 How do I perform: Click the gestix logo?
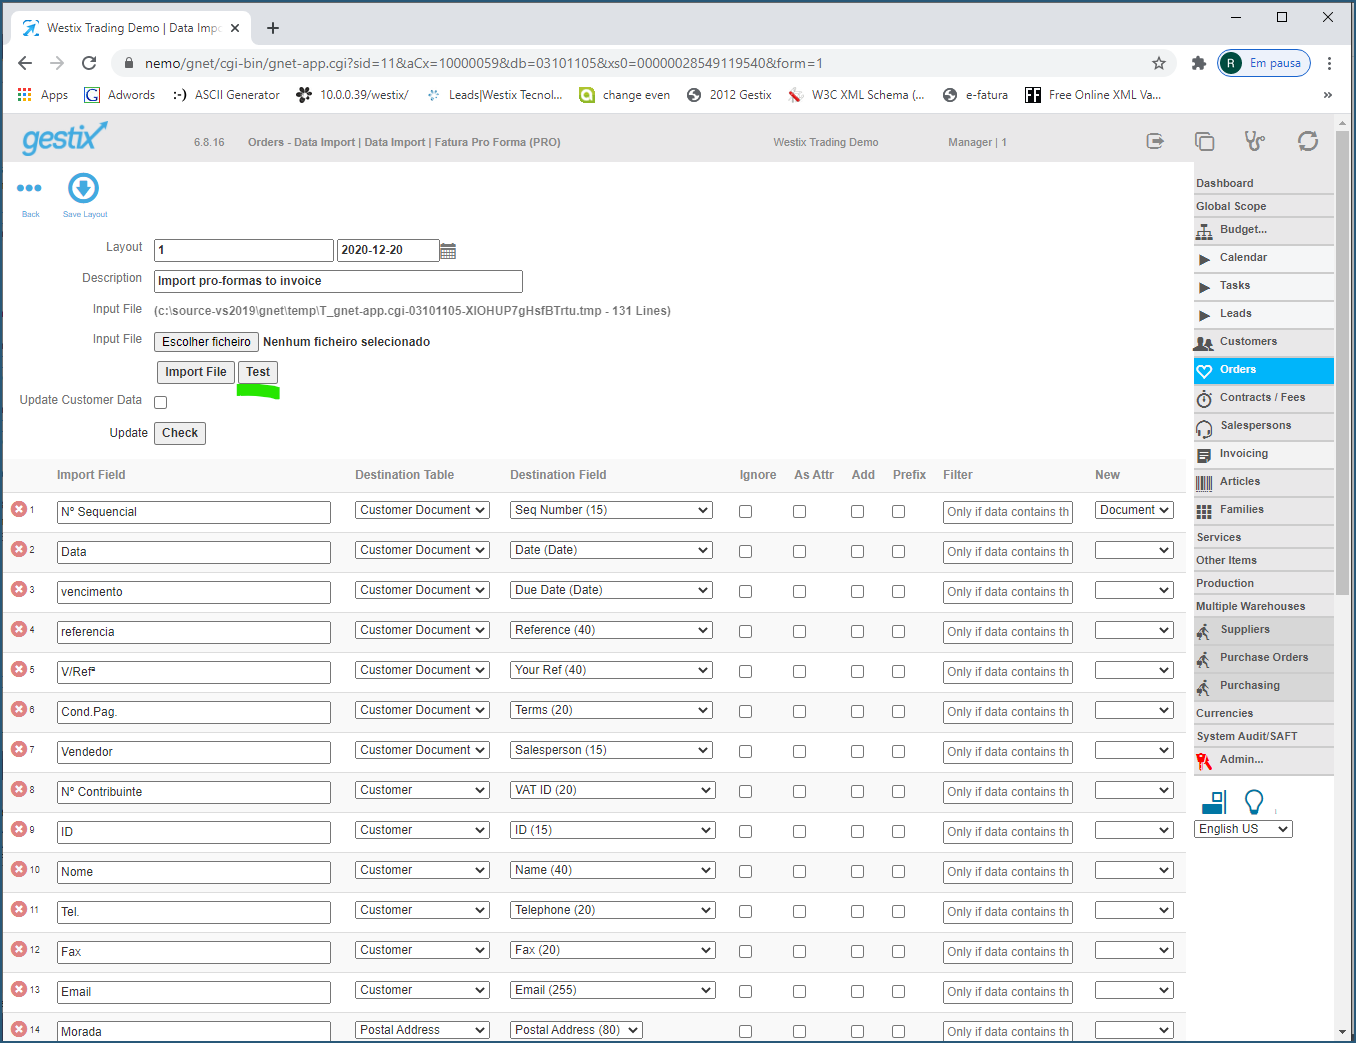(x=64, y=139)
